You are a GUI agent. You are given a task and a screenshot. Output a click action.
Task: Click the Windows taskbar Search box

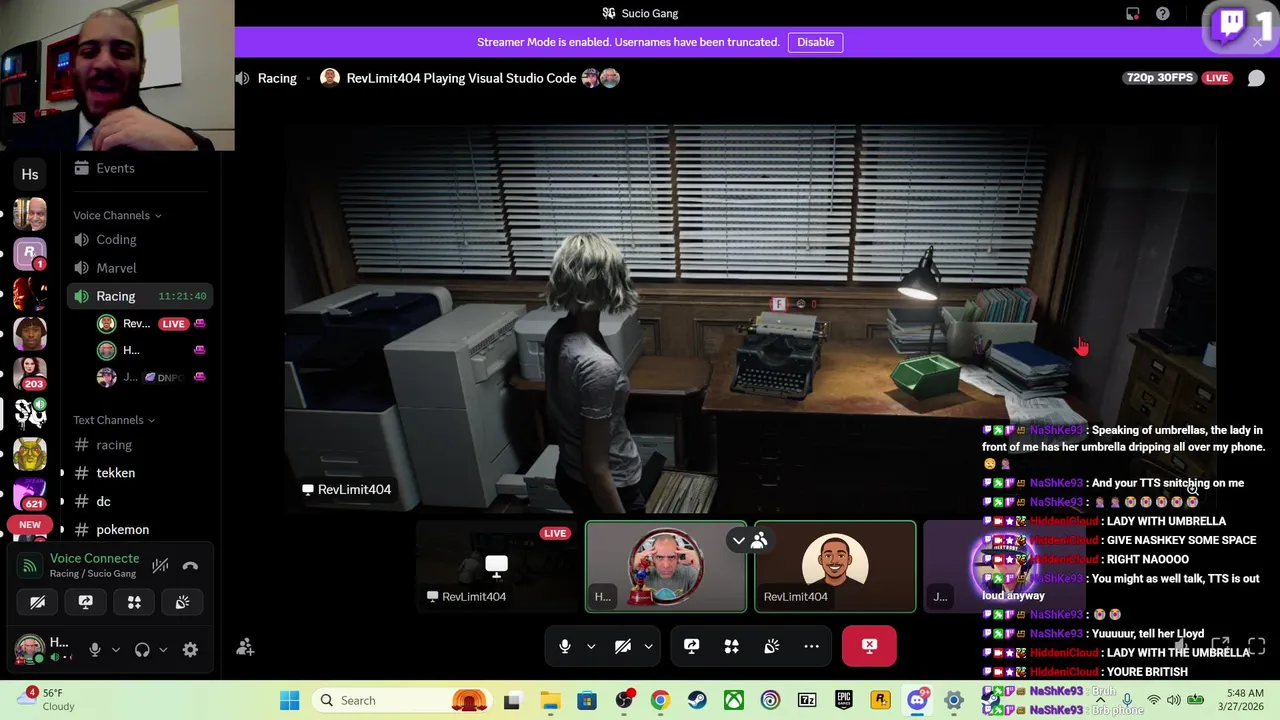click(x=401, y=700)
